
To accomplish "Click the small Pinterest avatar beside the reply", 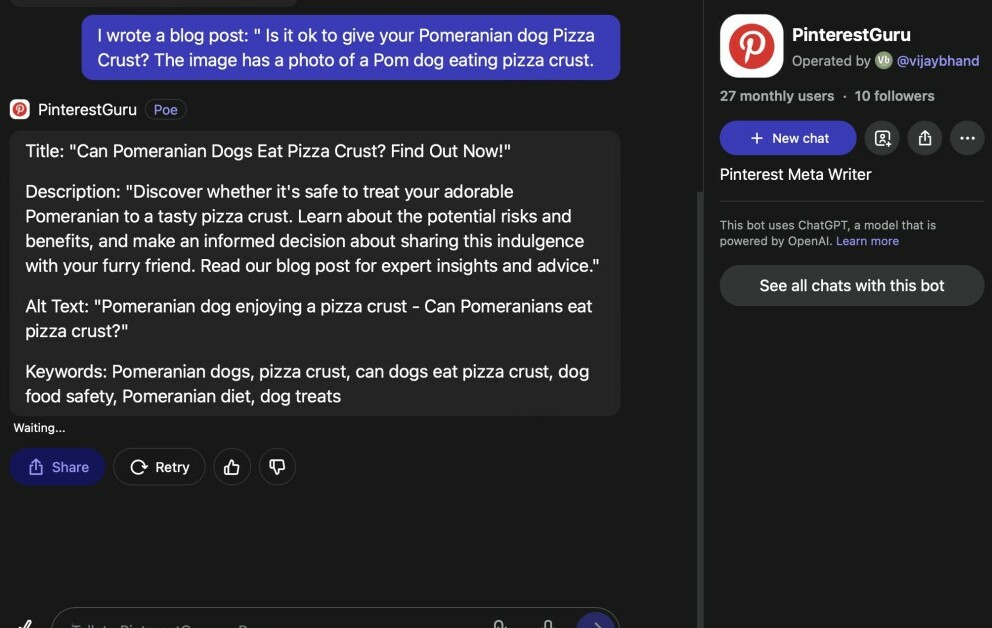I will point(20,110).
